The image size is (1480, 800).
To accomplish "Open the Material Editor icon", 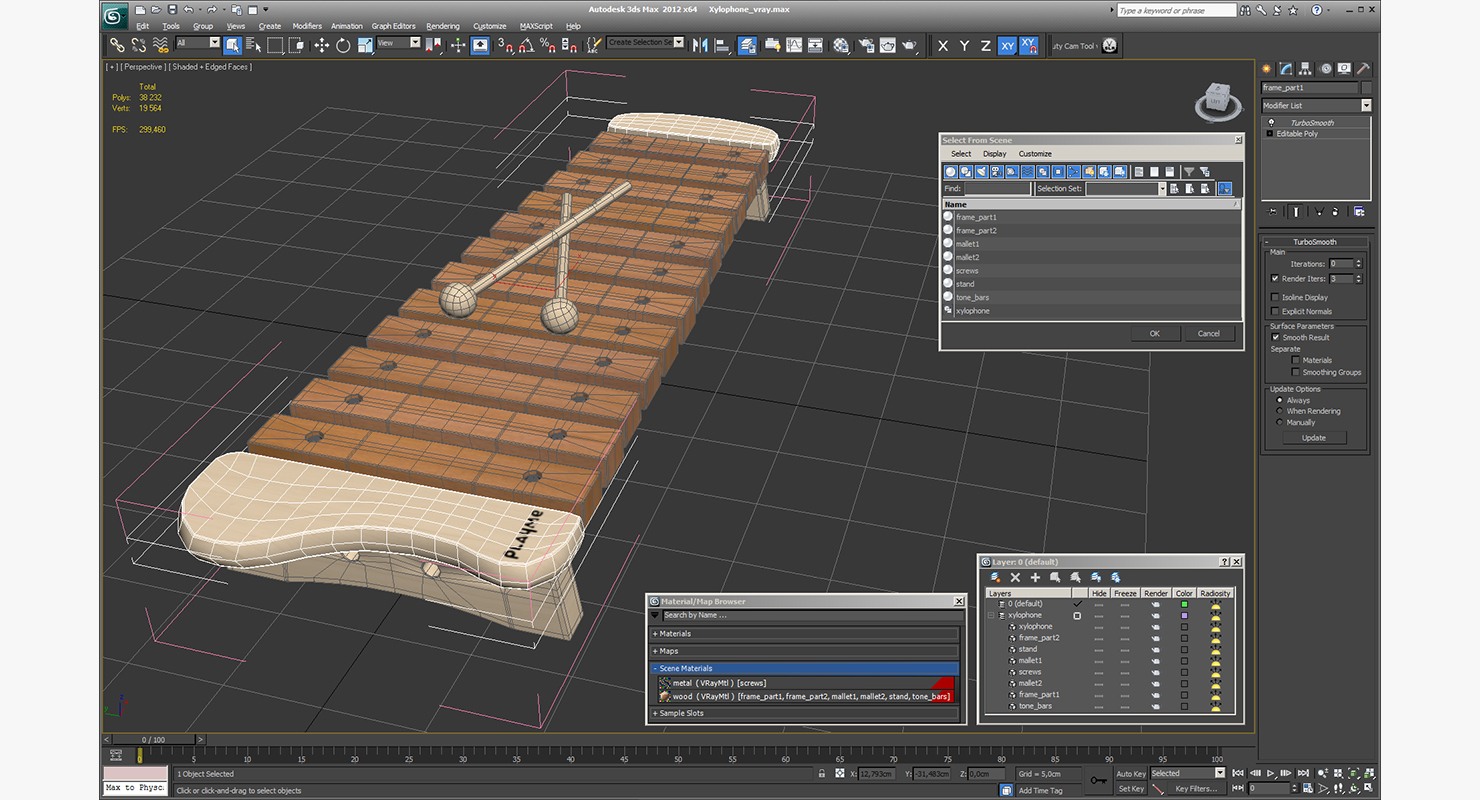I will 841,45.
